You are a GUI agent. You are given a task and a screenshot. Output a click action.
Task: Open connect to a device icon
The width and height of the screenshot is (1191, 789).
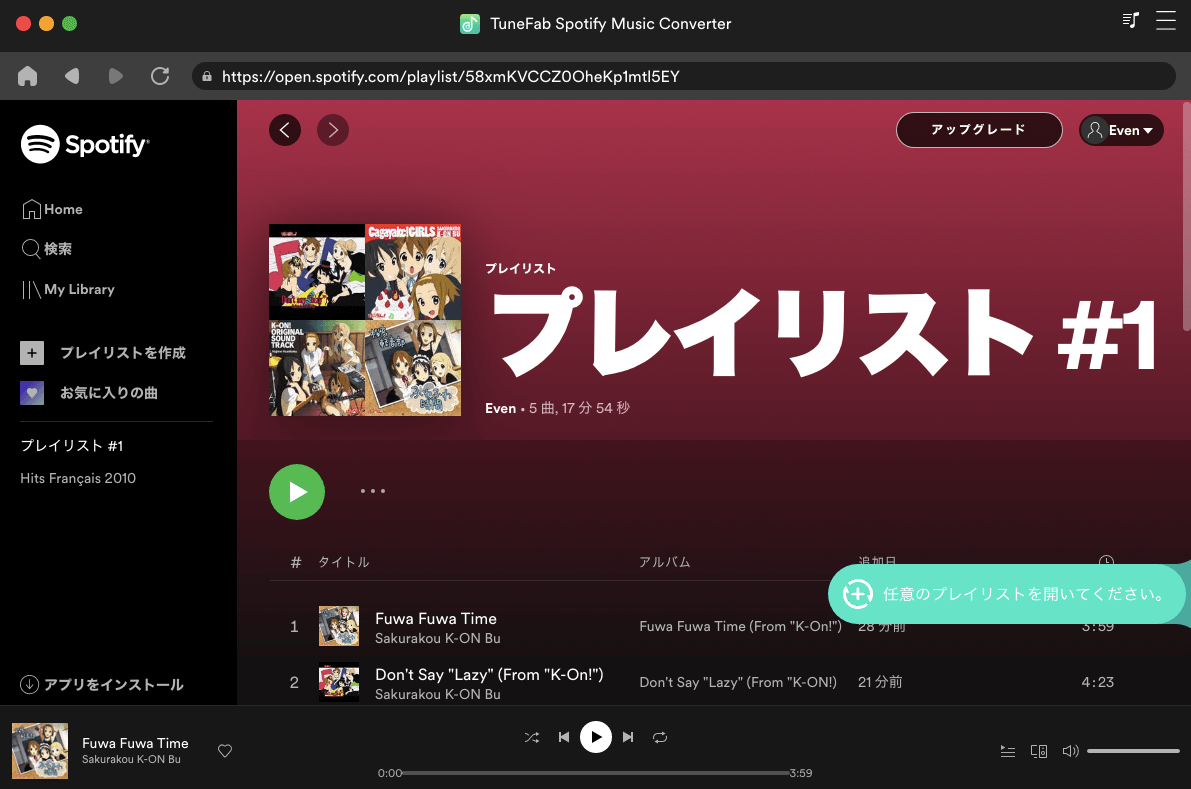tap(1039, 751)
